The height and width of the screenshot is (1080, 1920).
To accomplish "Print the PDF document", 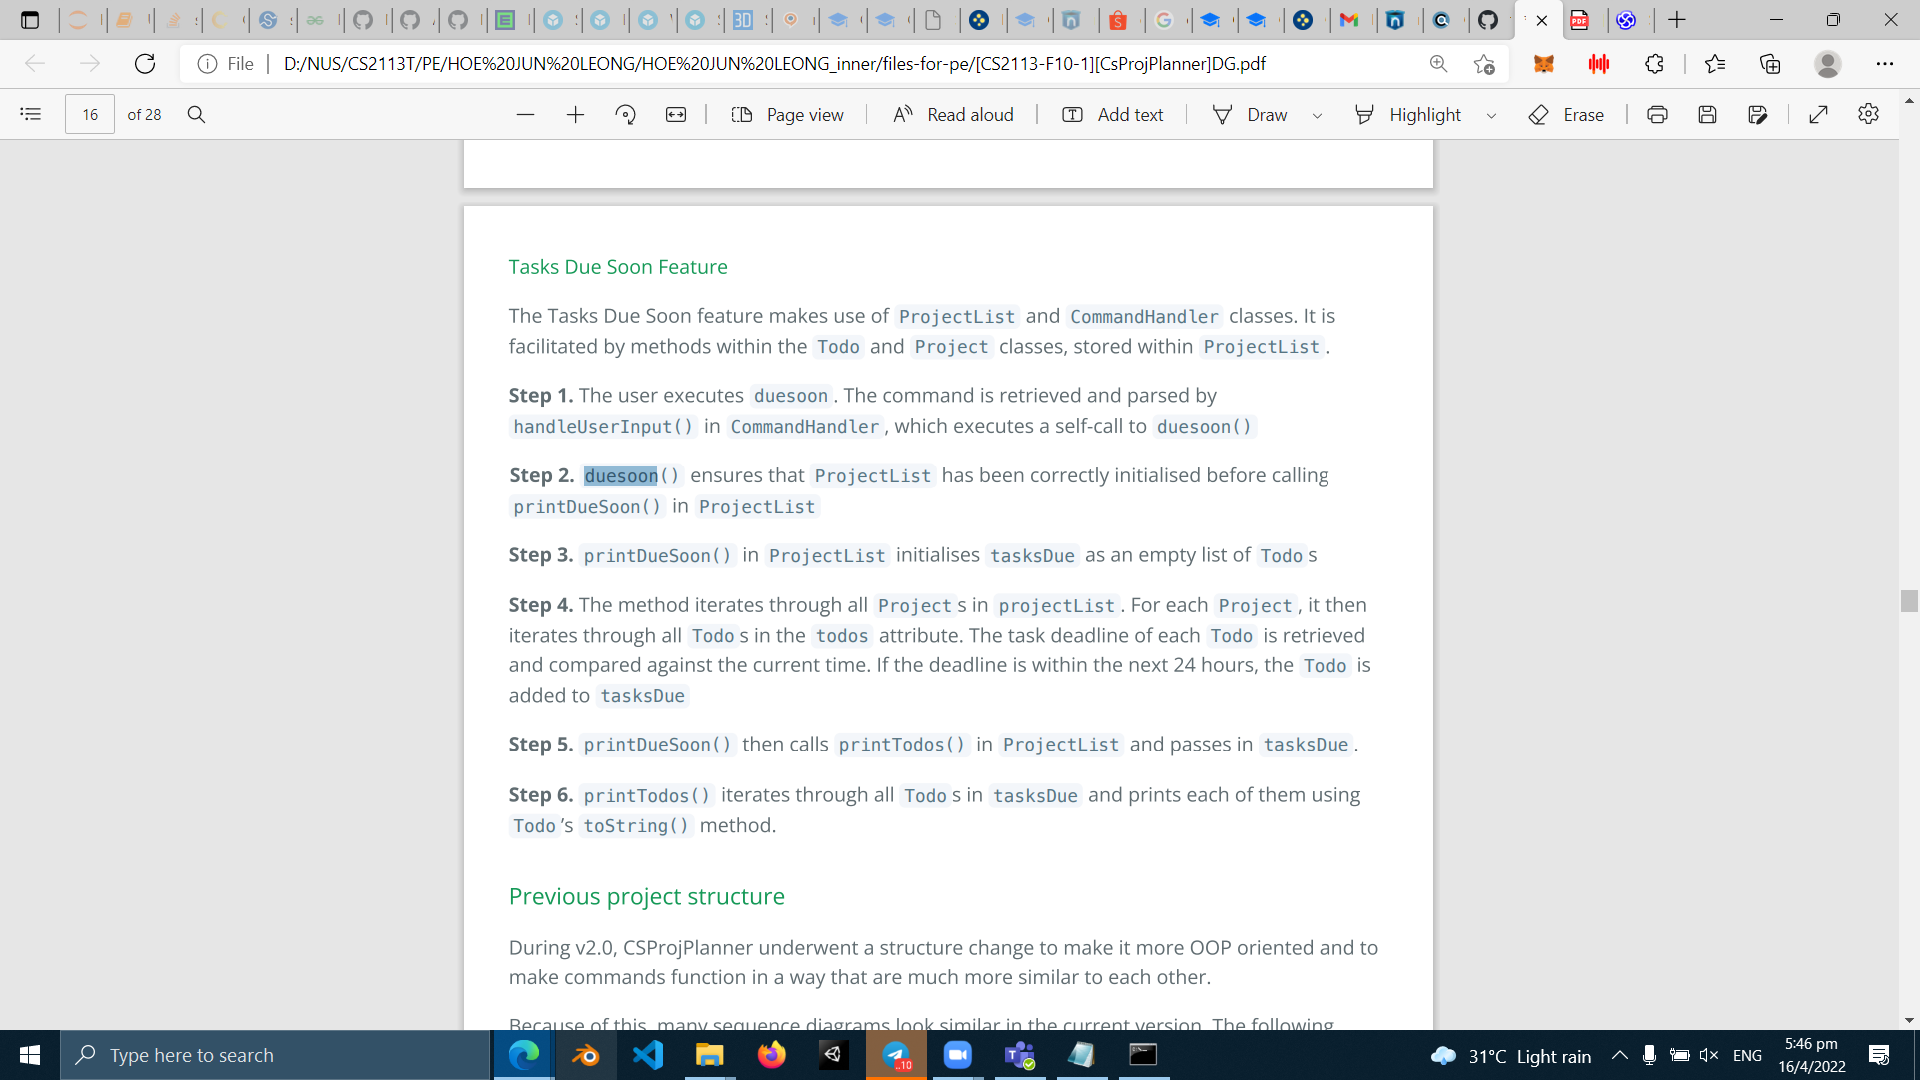I will point(1657,115).
